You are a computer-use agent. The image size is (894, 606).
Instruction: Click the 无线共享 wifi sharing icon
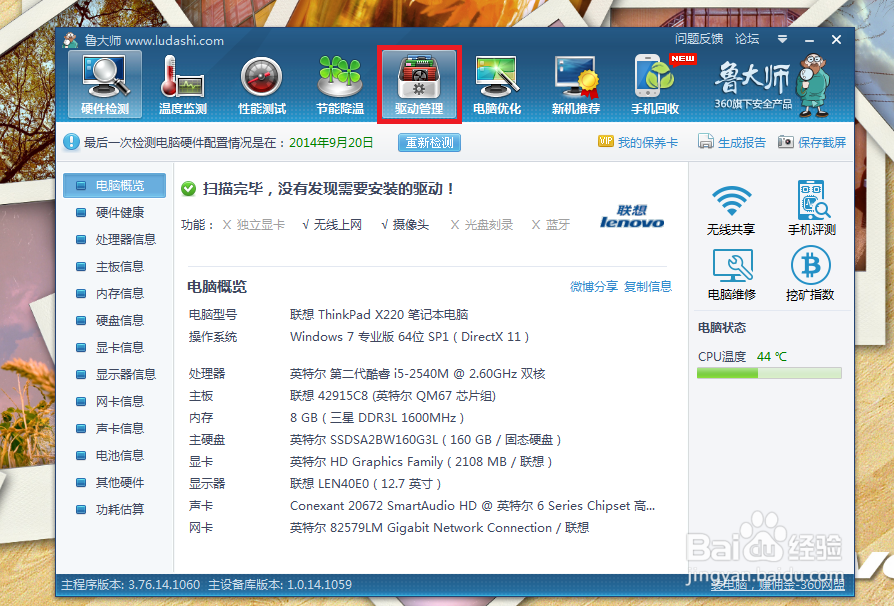coord(731,209)
